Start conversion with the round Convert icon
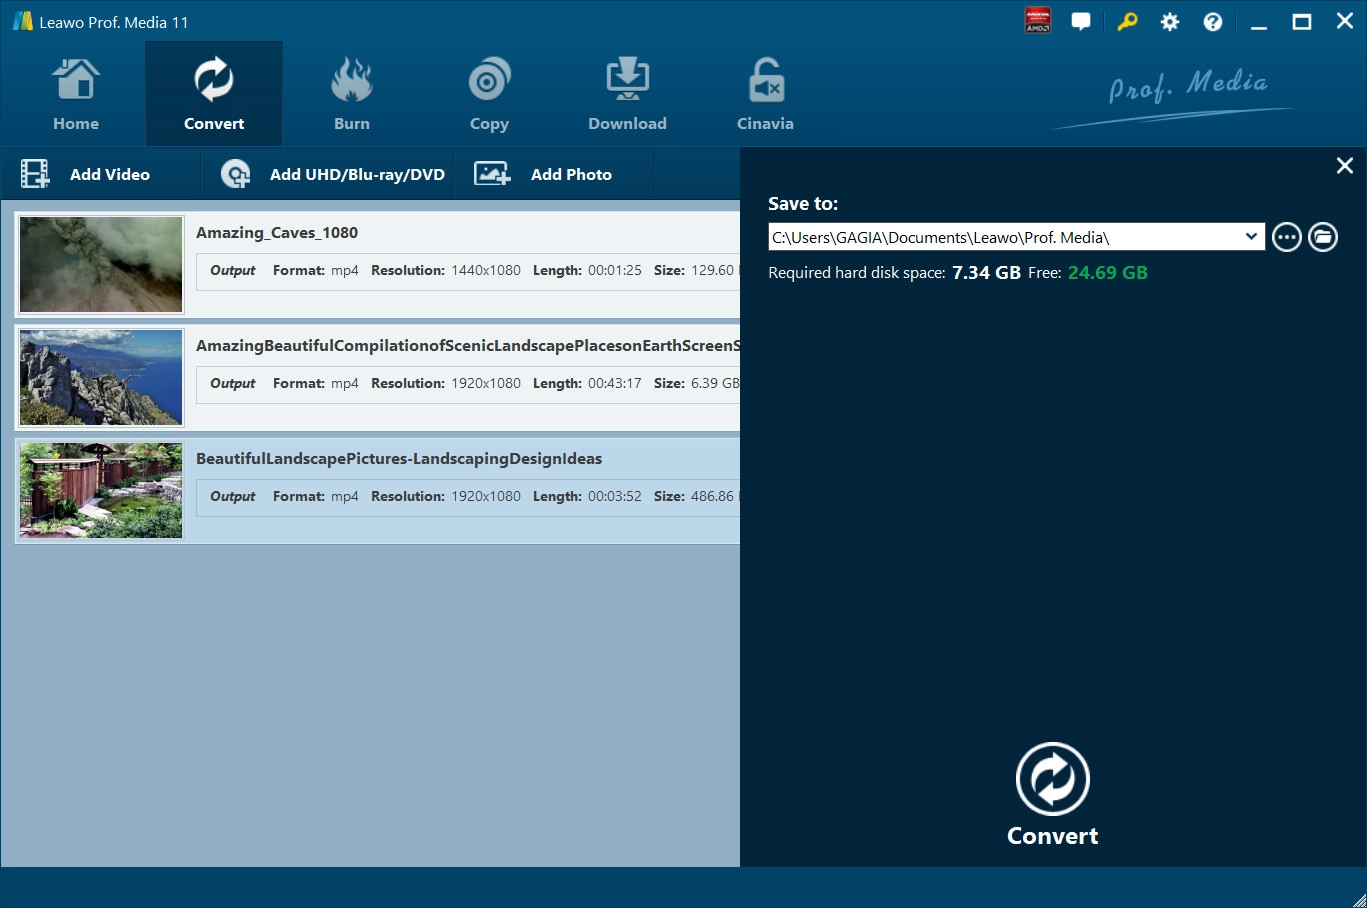Image resolution: width=1367 pixels, height=908 pixels. tap(1052, 779)
